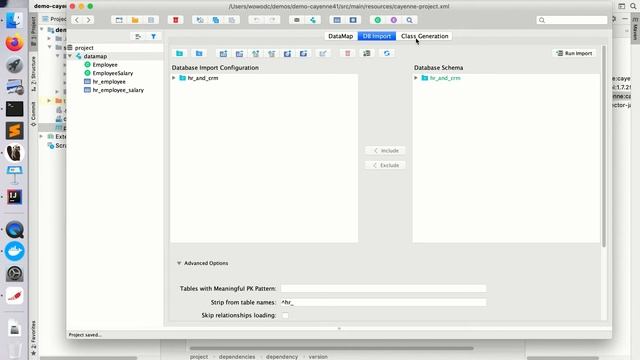Toggle the Skip relationships loading checkbox
Image resolution: width=640 pixels, height=360 pixels.
click(x=285, y=316)
